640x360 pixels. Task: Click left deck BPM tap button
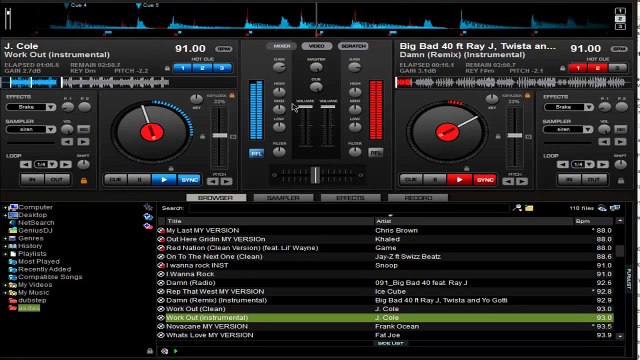224,49
